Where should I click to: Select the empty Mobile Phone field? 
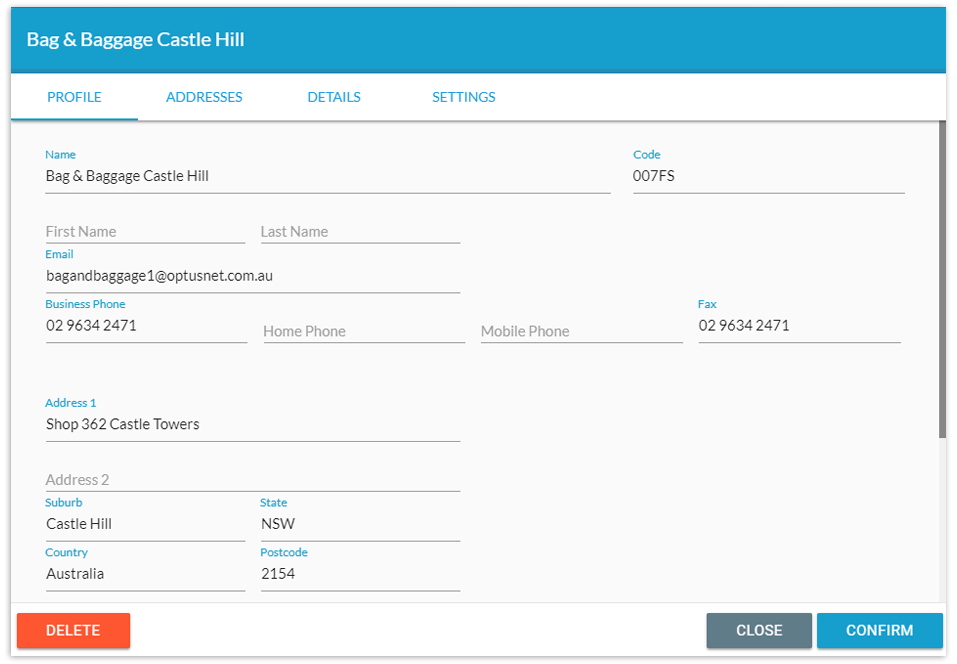(x=581, y=331)
